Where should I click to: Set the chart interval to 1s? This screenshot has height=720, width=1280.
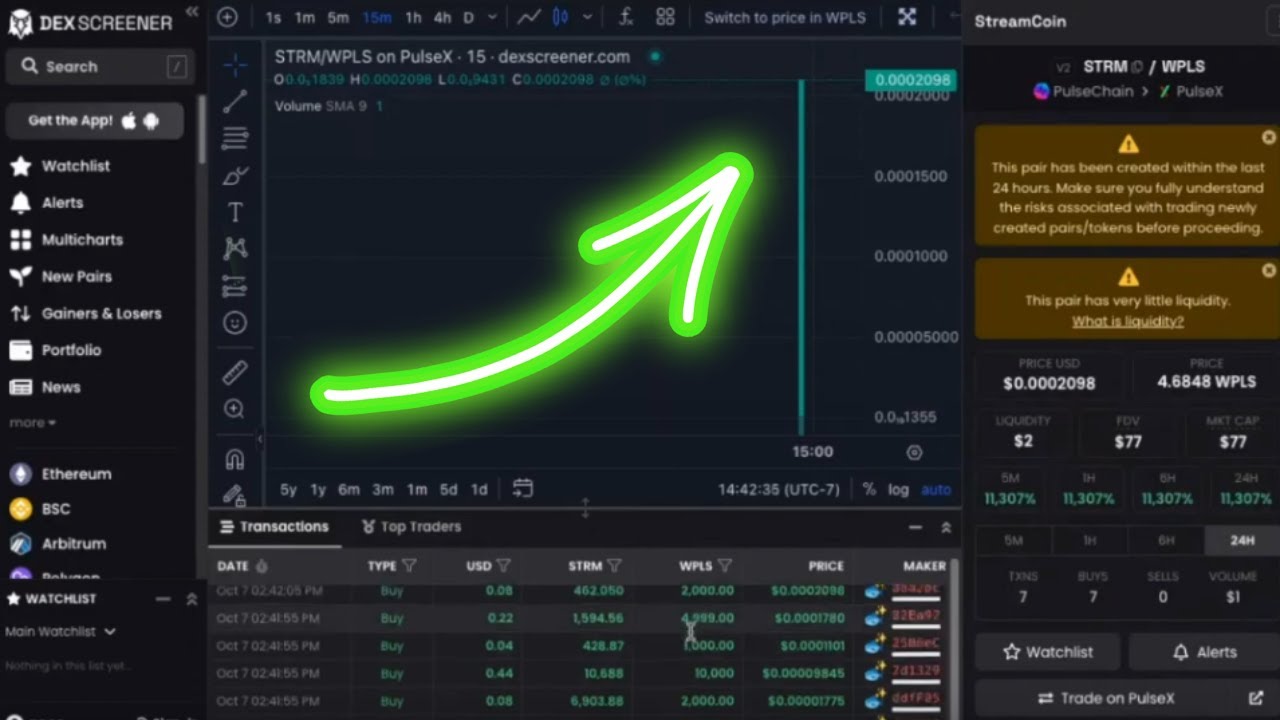point(273,17)
